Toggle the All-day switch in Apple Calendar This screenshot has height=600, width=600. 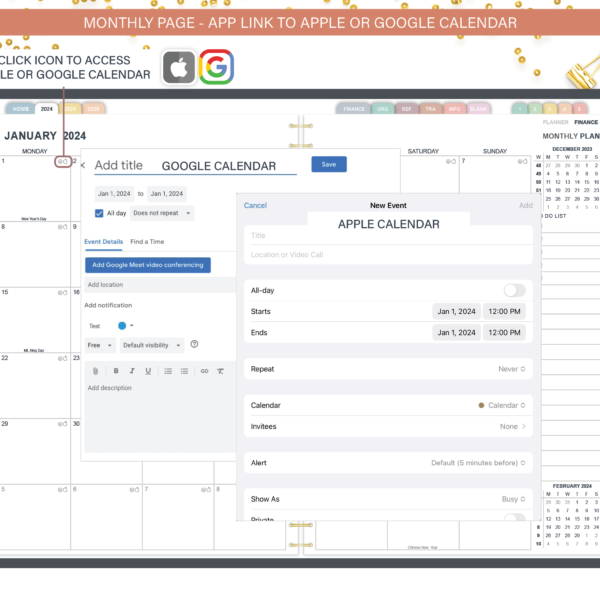[x=514, y=290]
